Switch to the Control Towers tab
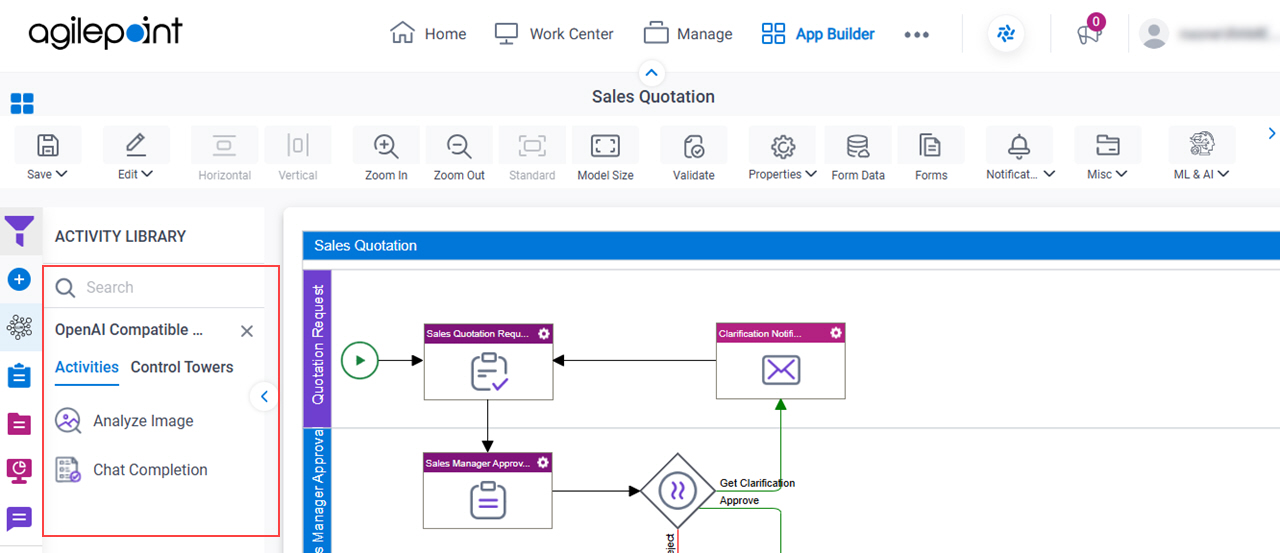The width and height of the screenshot is (1280, 553). click(x=182, y=367)
